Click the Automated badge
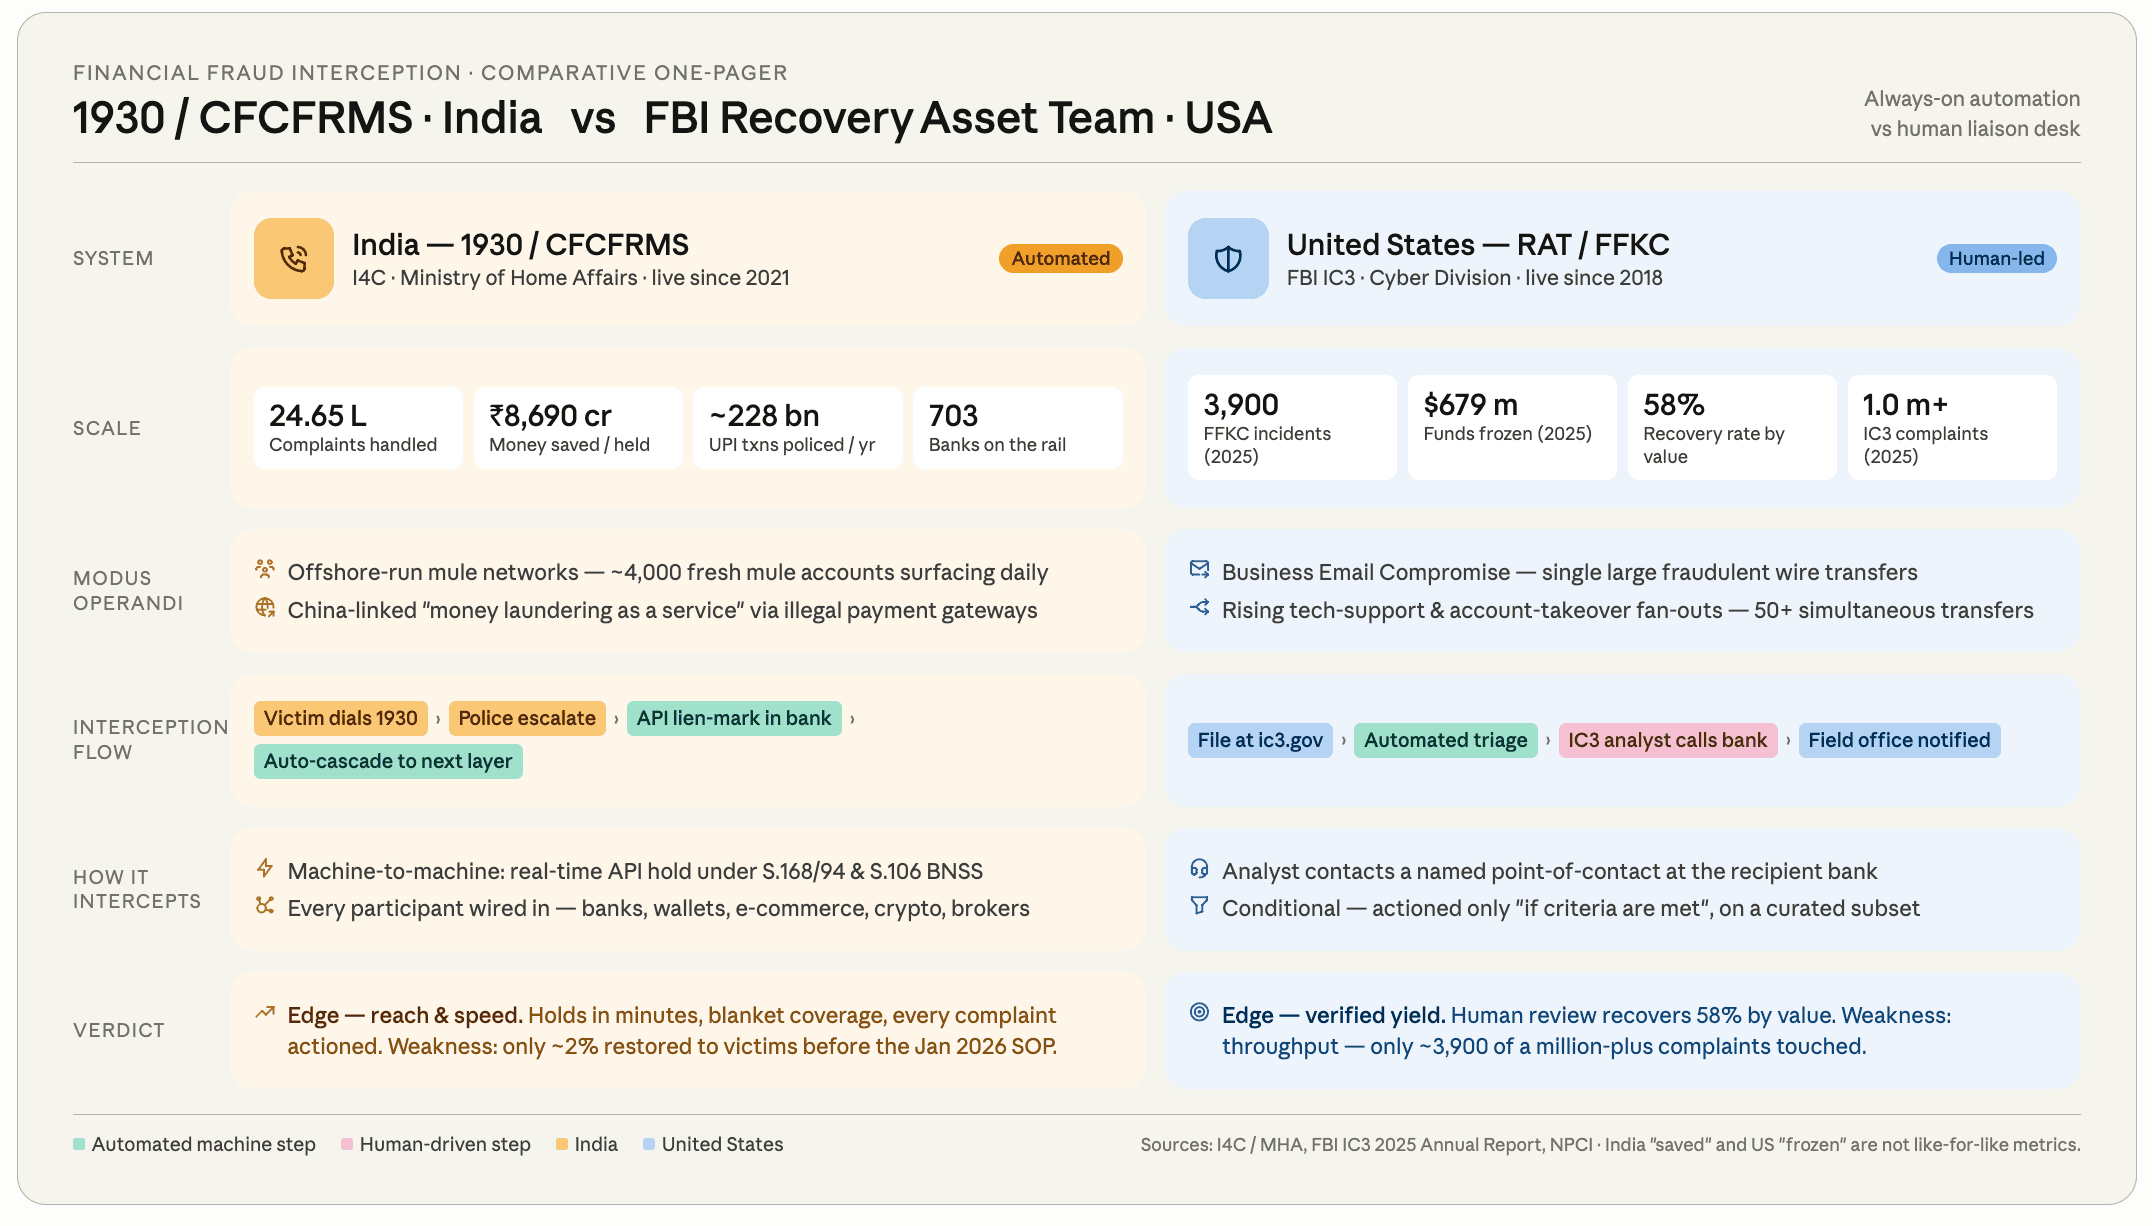The height and width of the screenshot is (1226, 2152). tap(1060, 258)
